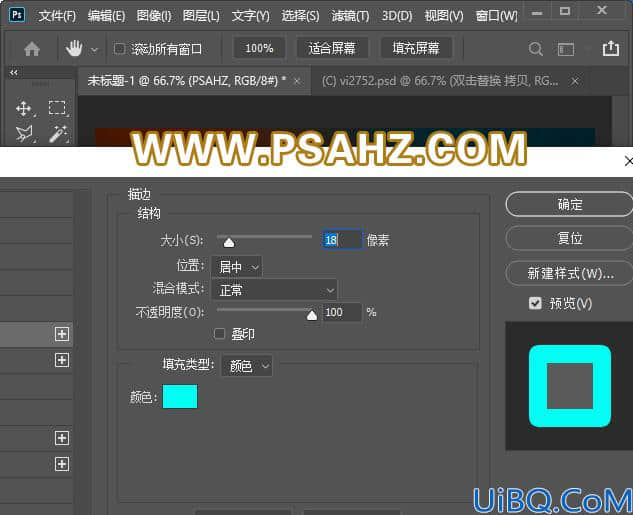Click the 不透明度 opacity slider handle
The image size is (633, 515).
pos(312,315)
